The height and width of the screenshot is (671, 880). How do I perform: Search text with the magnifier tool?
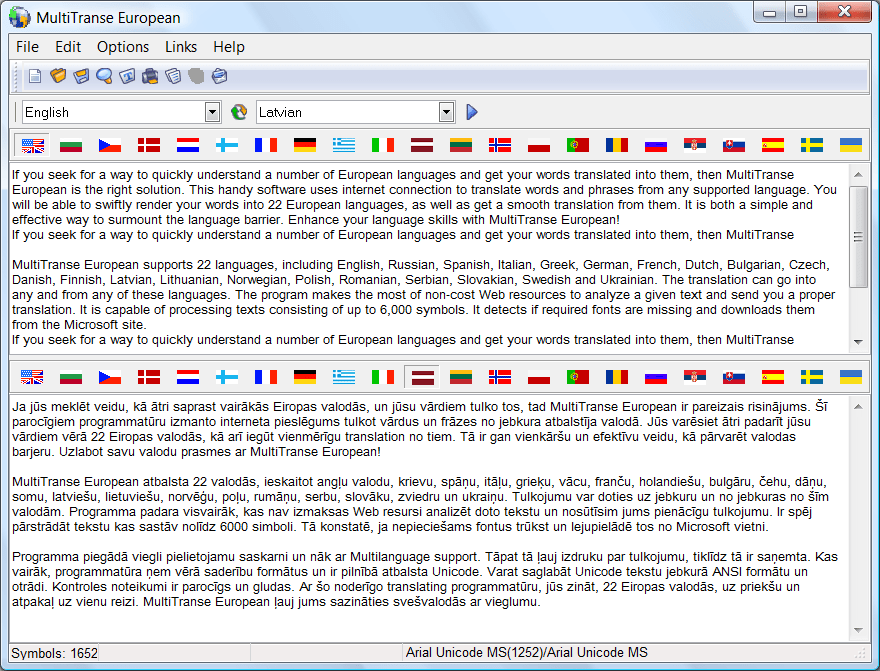click(103, 76)
